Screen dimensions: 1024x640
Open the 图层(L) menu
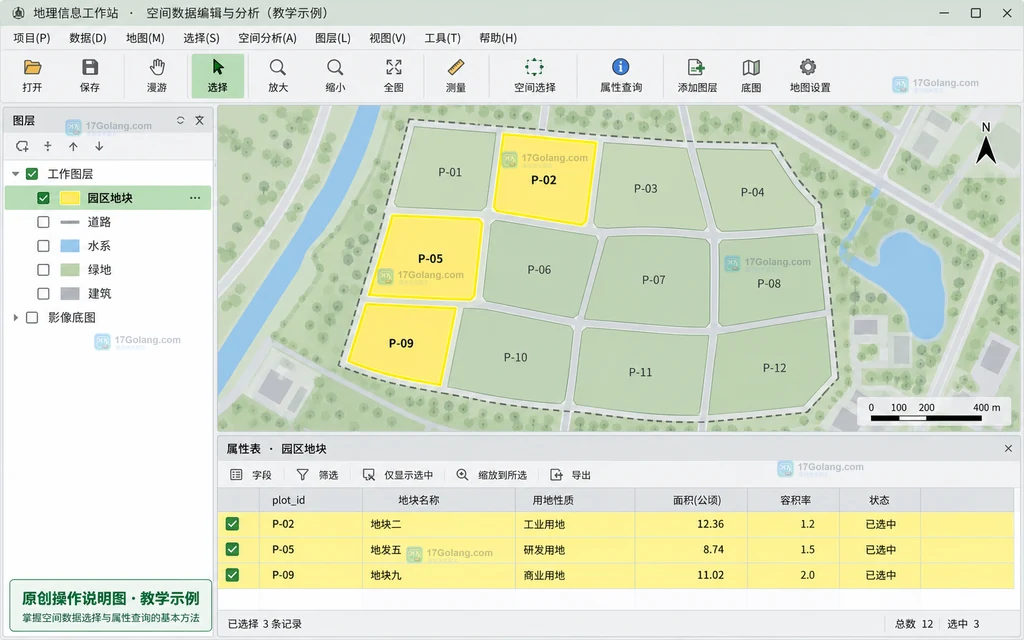pos(332,38)
